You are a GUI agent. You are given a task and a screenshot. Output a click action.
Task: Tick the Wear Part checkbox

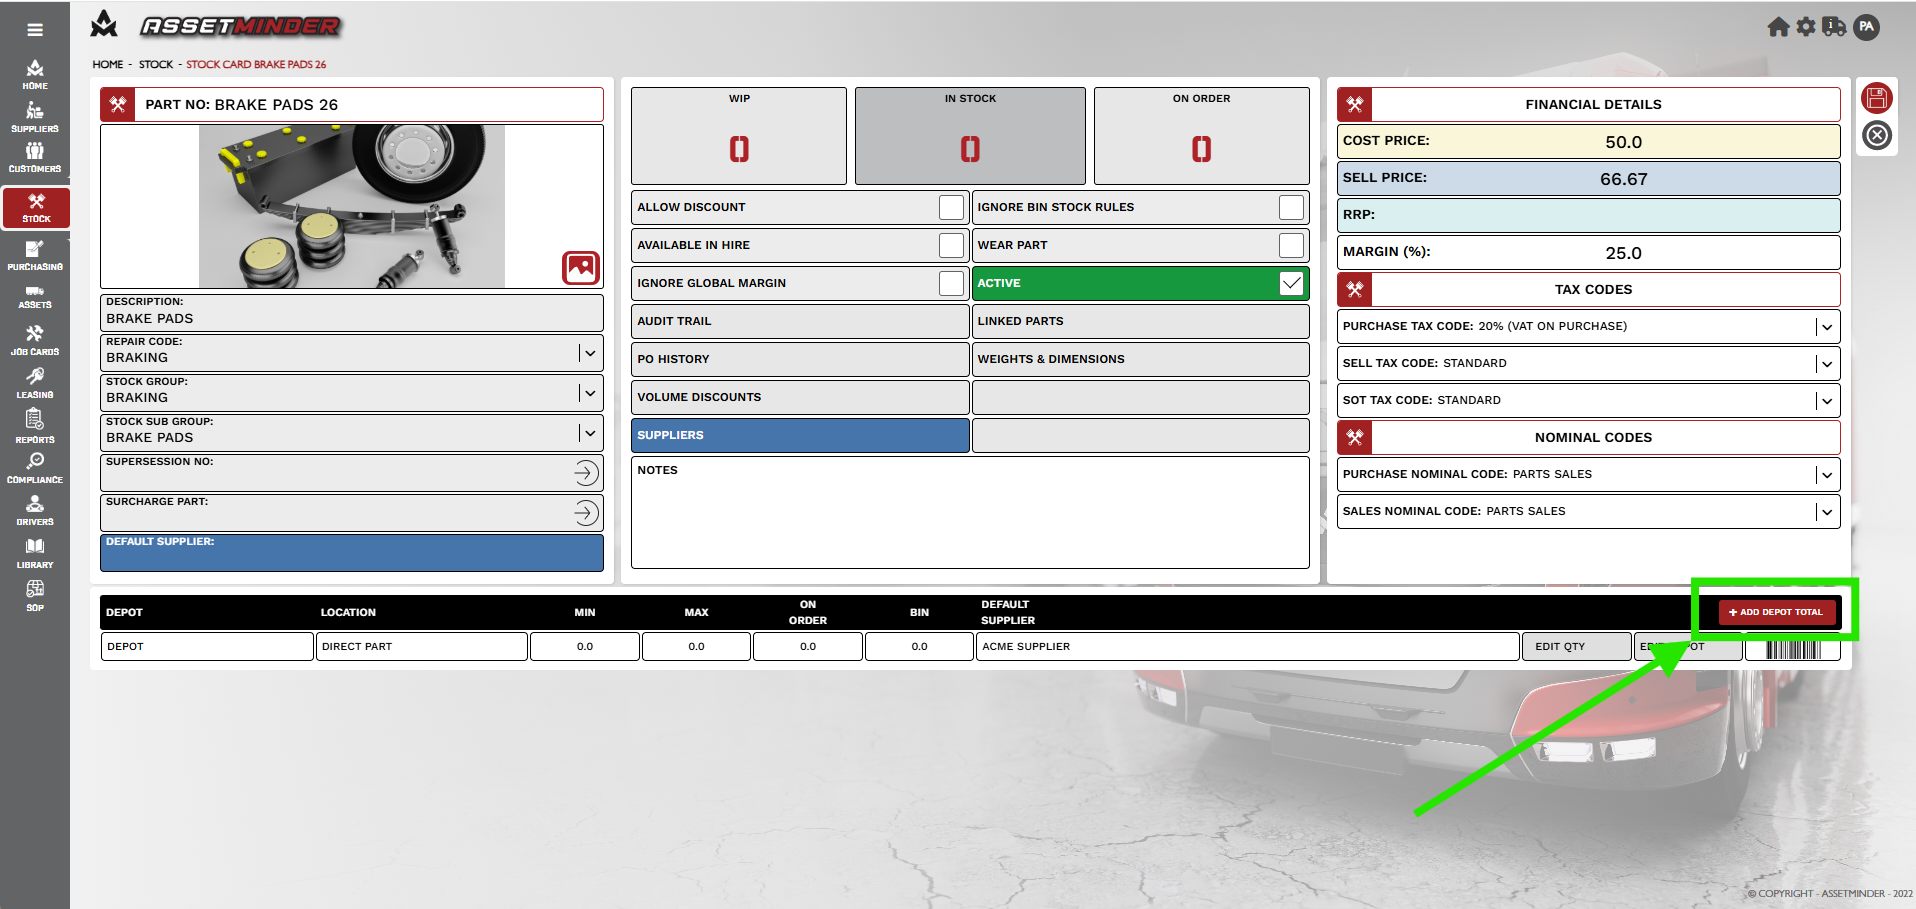1291,245
